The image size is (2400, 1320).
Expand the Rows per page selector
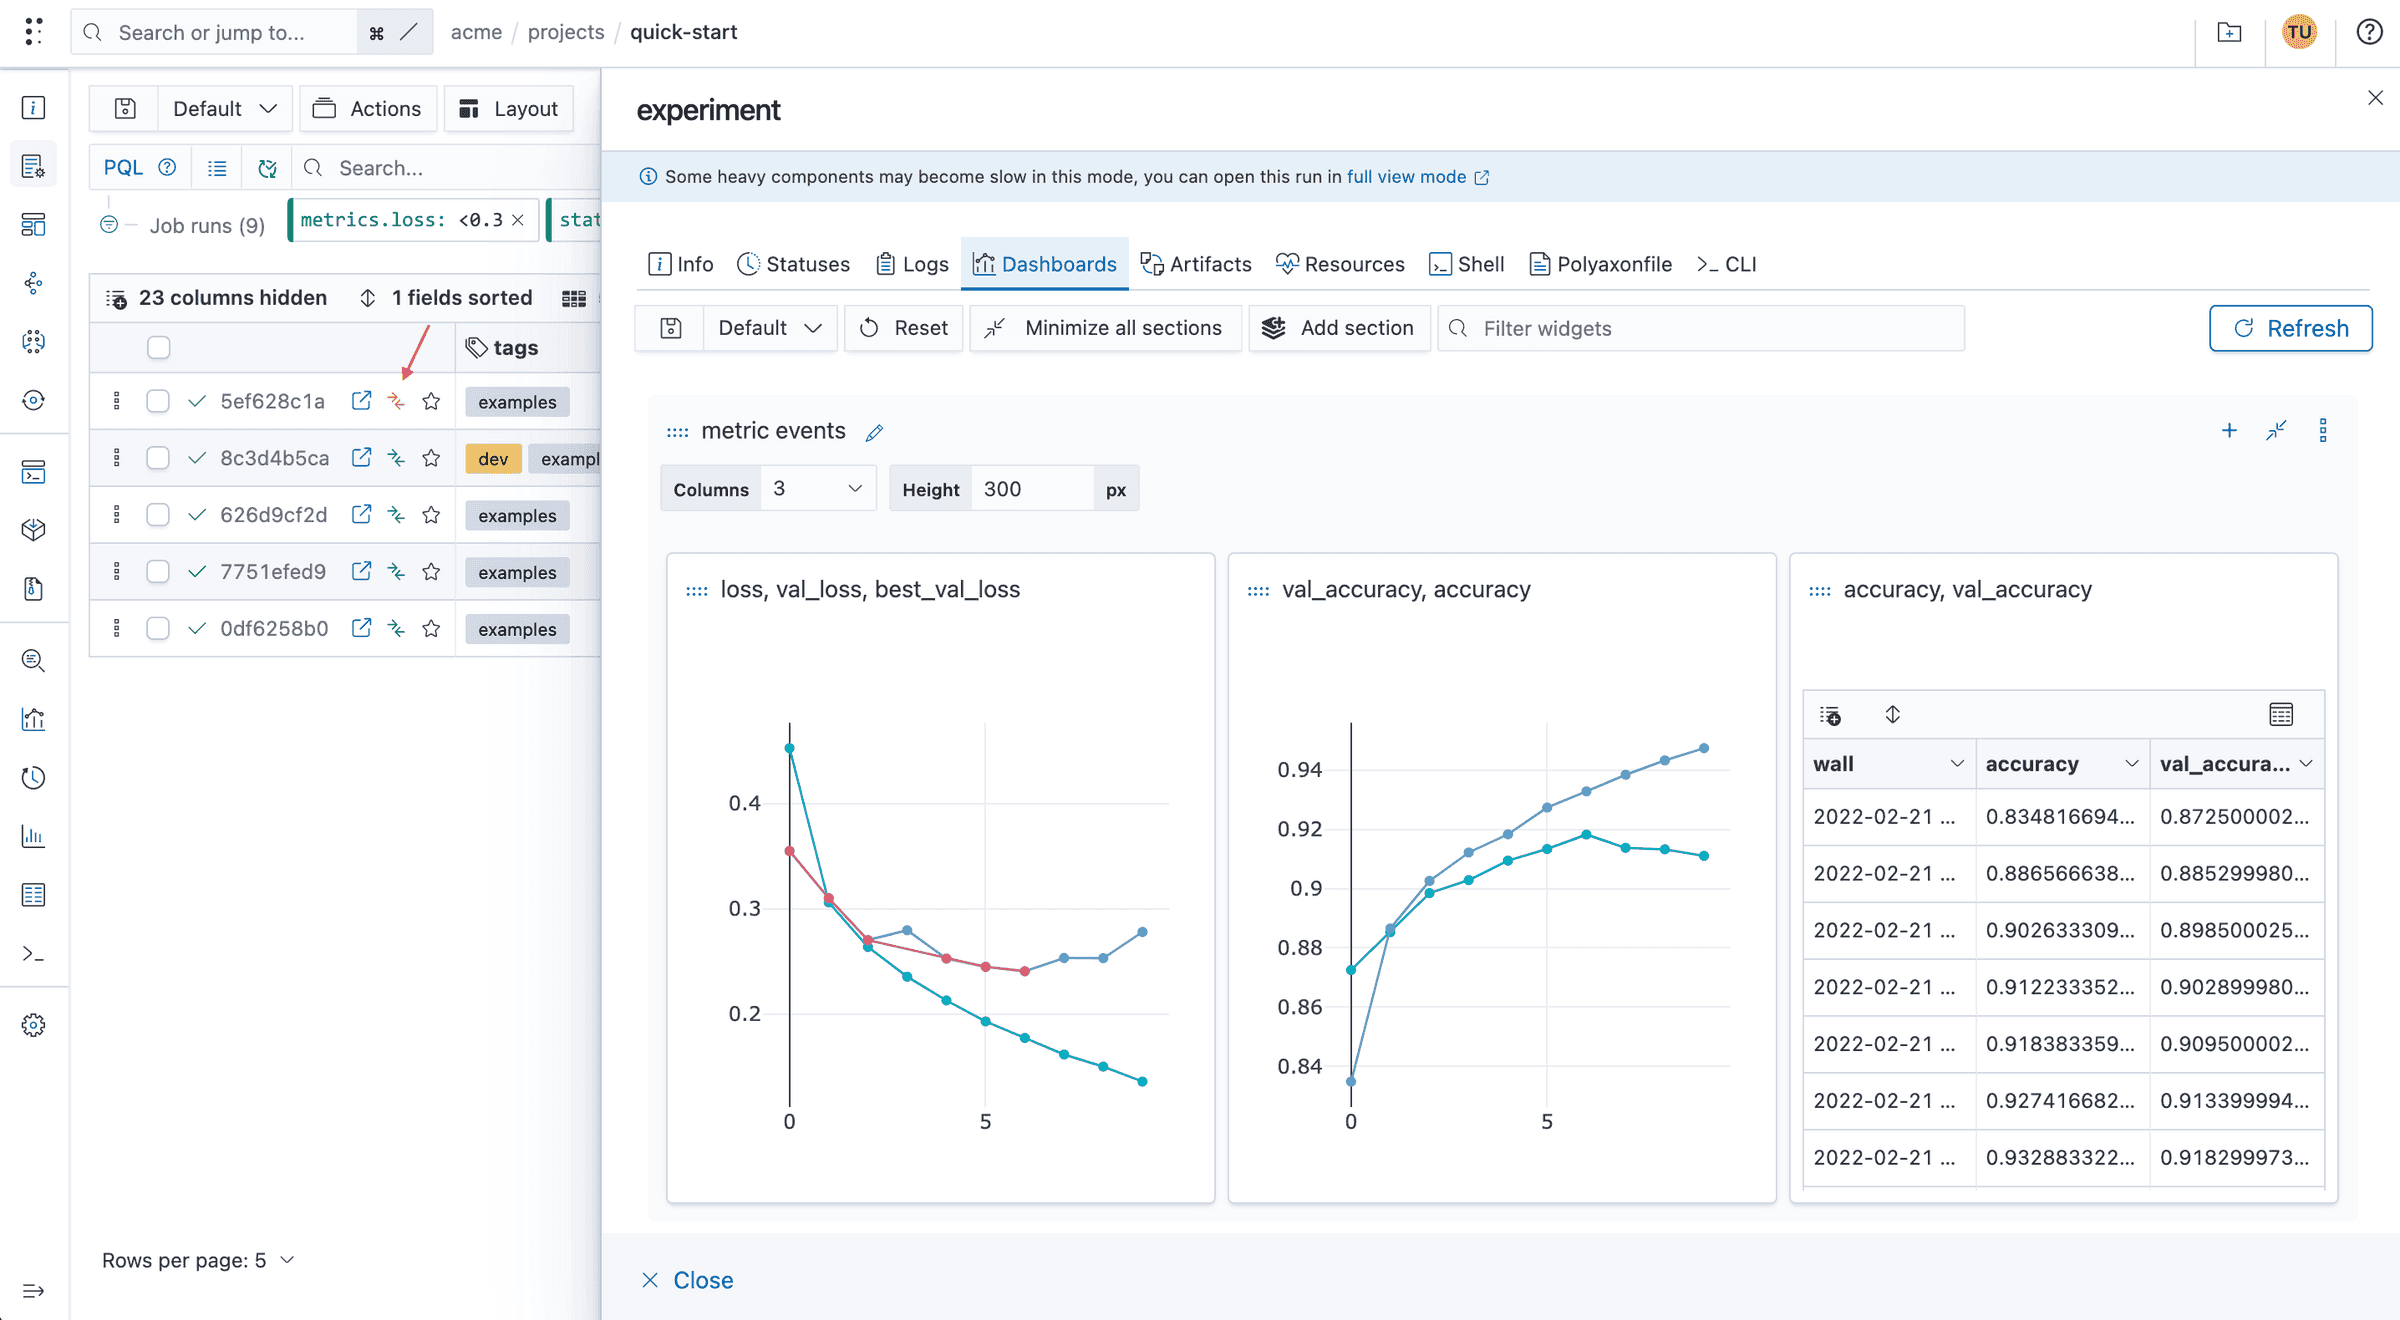[x=288, y=1260]
